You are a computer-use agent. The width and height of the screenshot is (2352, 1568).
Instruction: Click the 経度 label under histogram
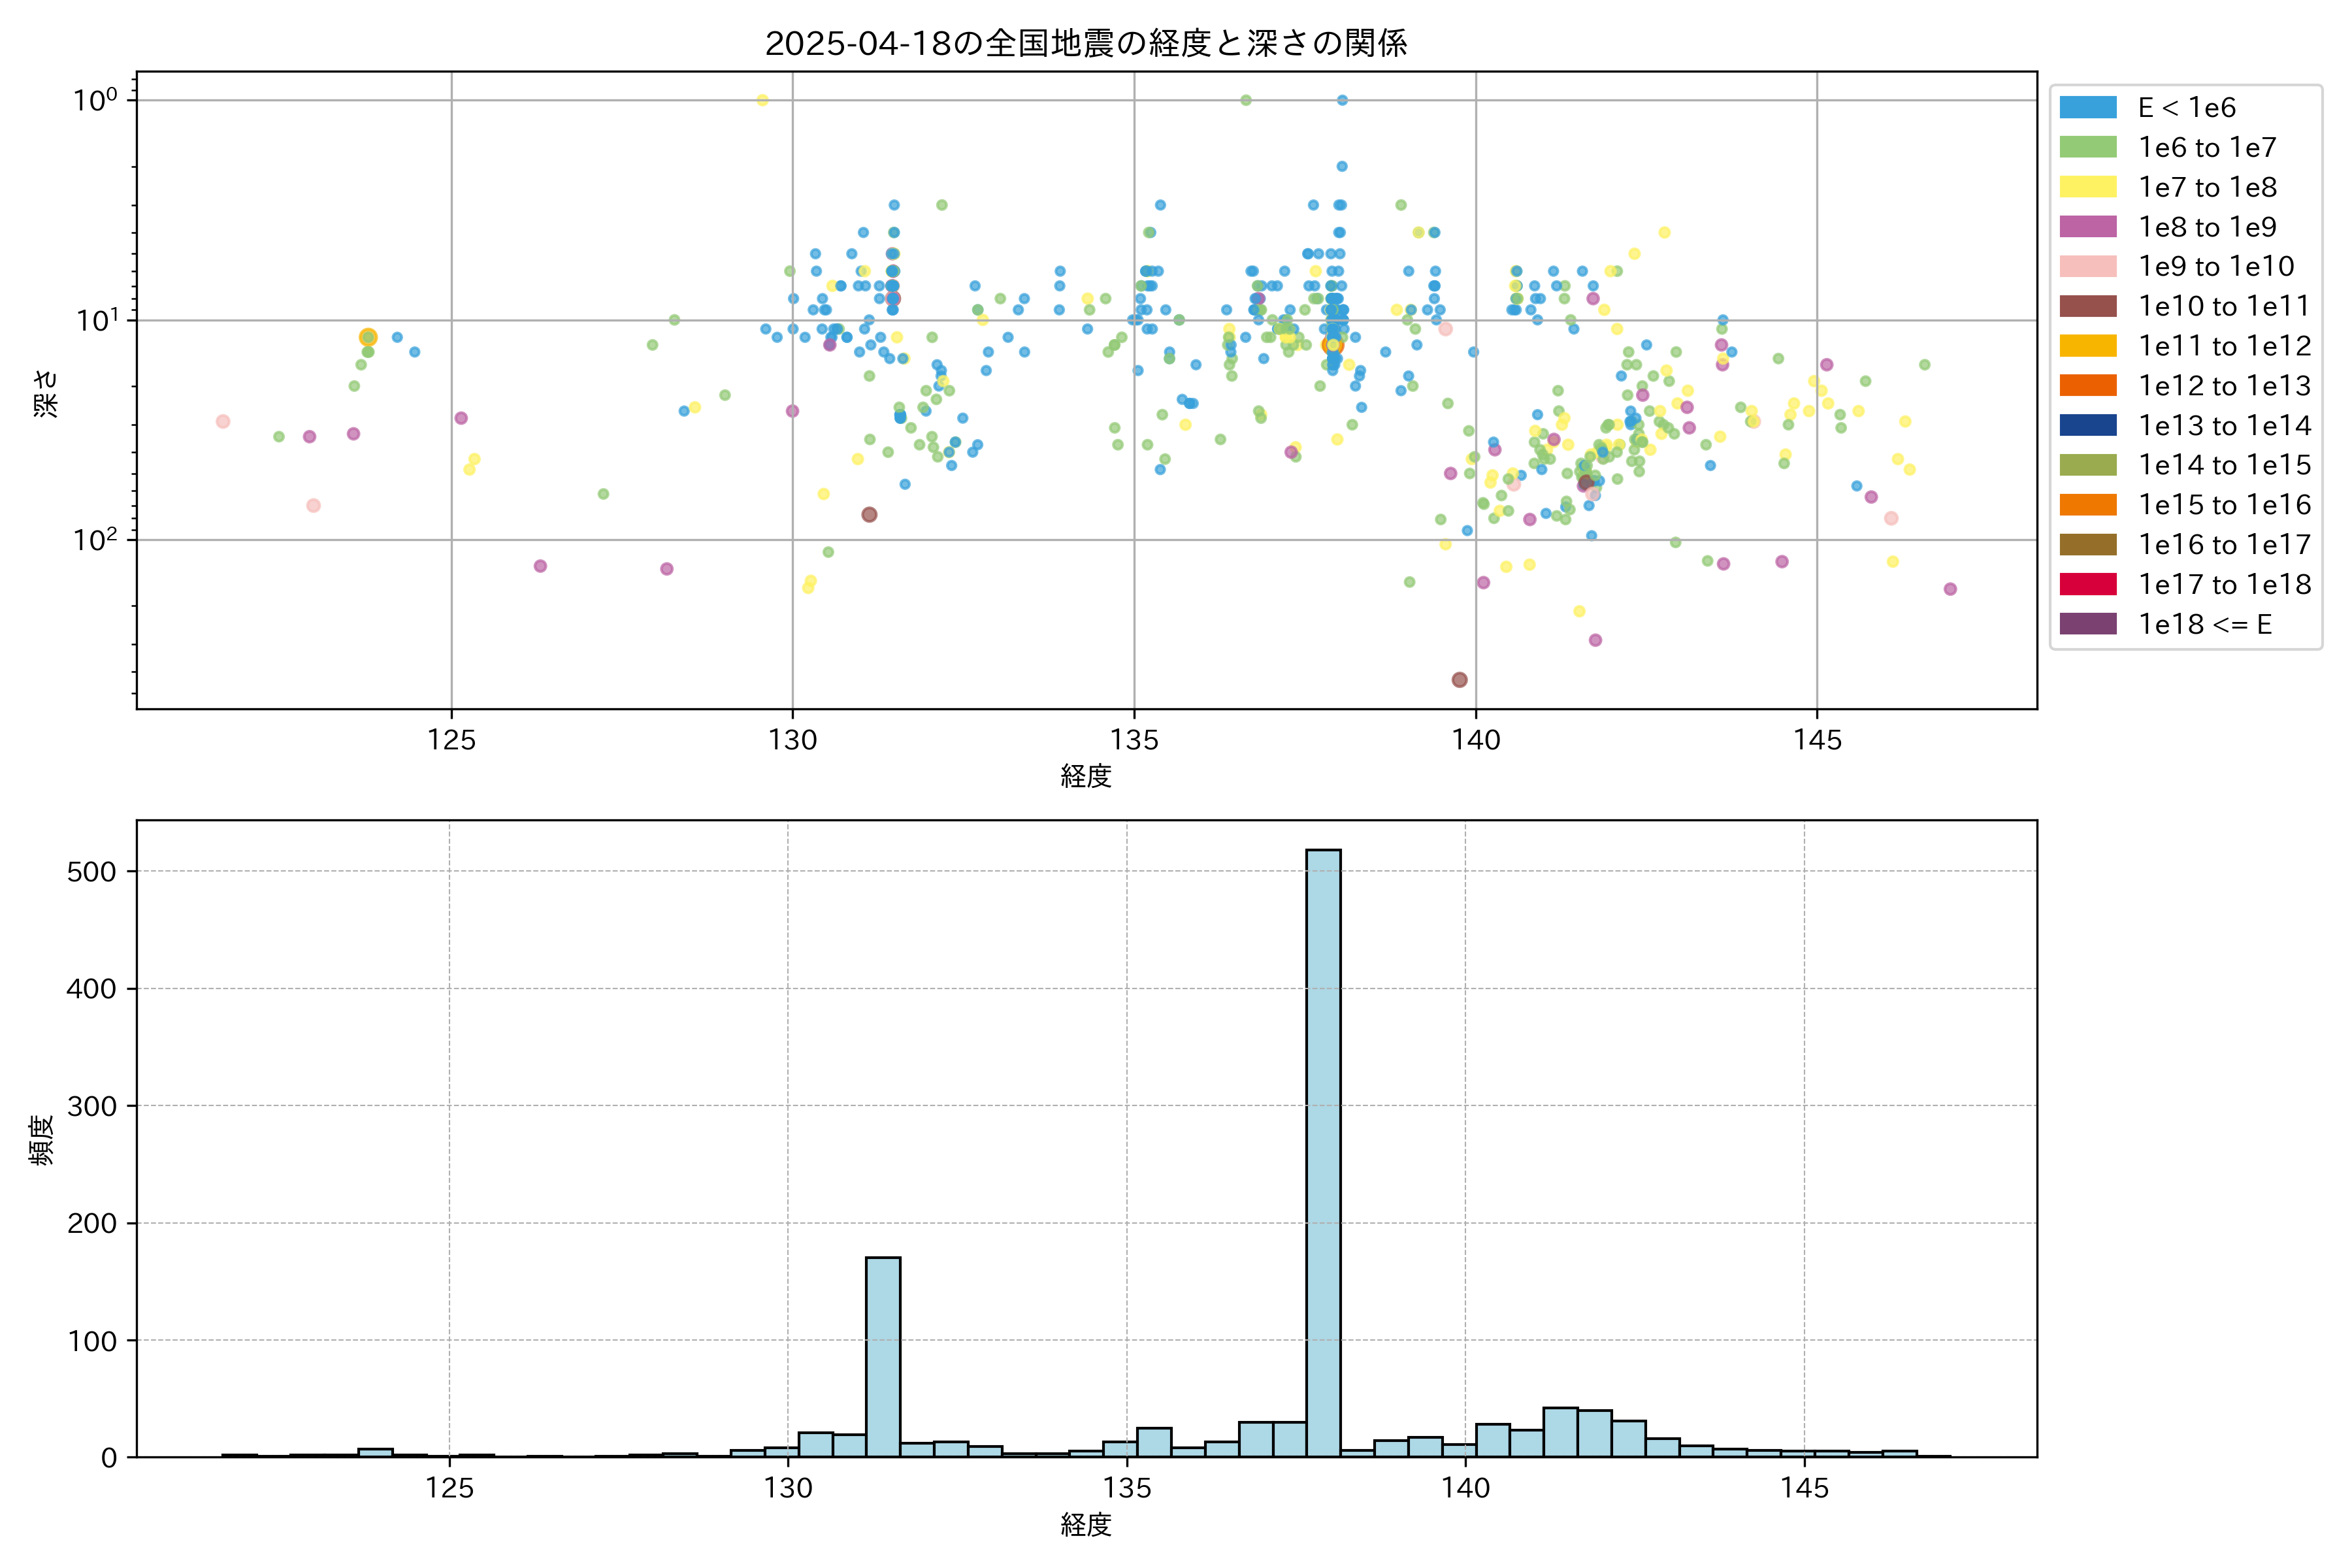click(1086, 1525)
